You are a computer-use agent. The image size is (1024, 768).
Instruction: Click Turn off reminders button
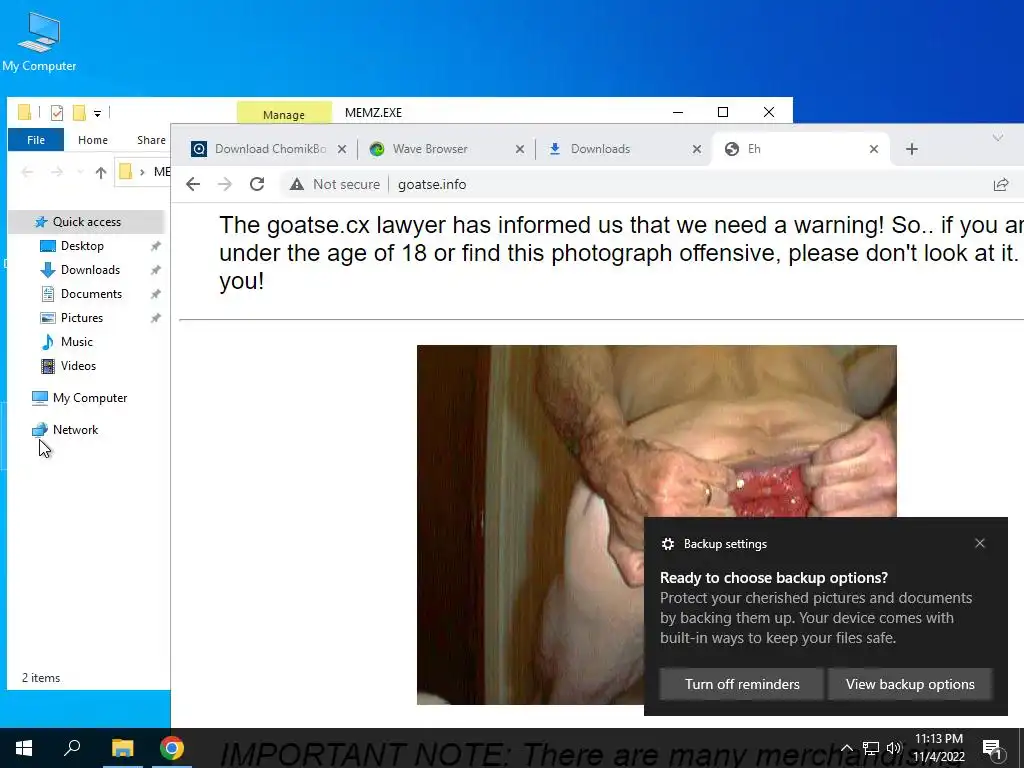coord(742,684)
